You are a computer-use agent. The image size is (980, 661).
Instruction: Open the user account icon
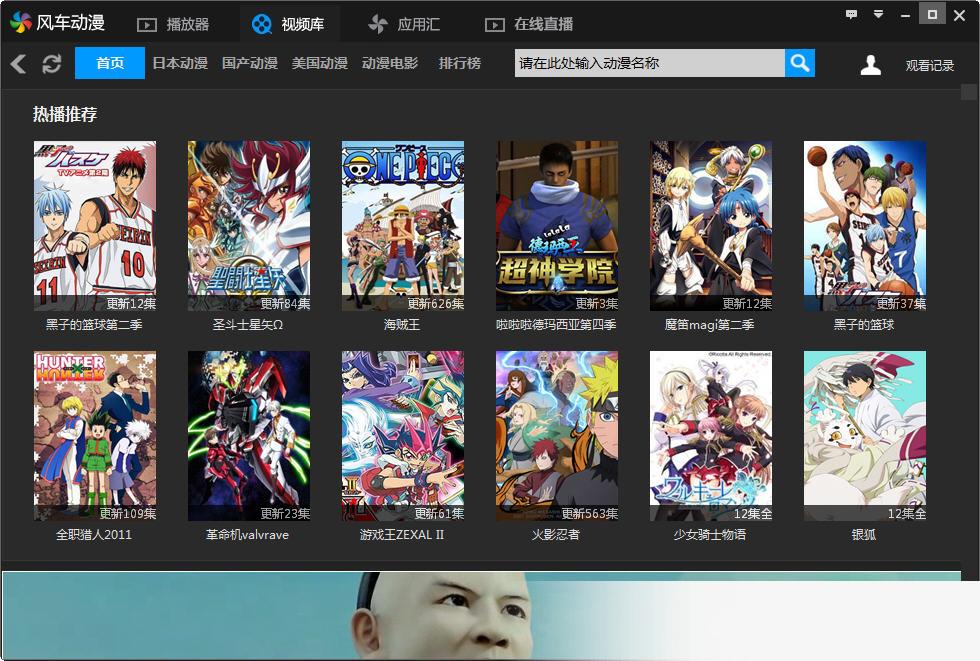pos(871,64)
